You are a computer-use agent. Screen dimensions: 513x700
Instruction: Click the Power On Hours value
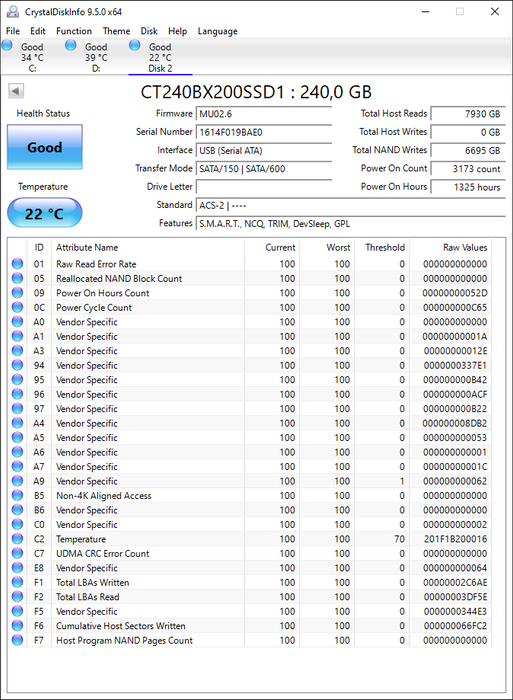[x=468, y=187]
